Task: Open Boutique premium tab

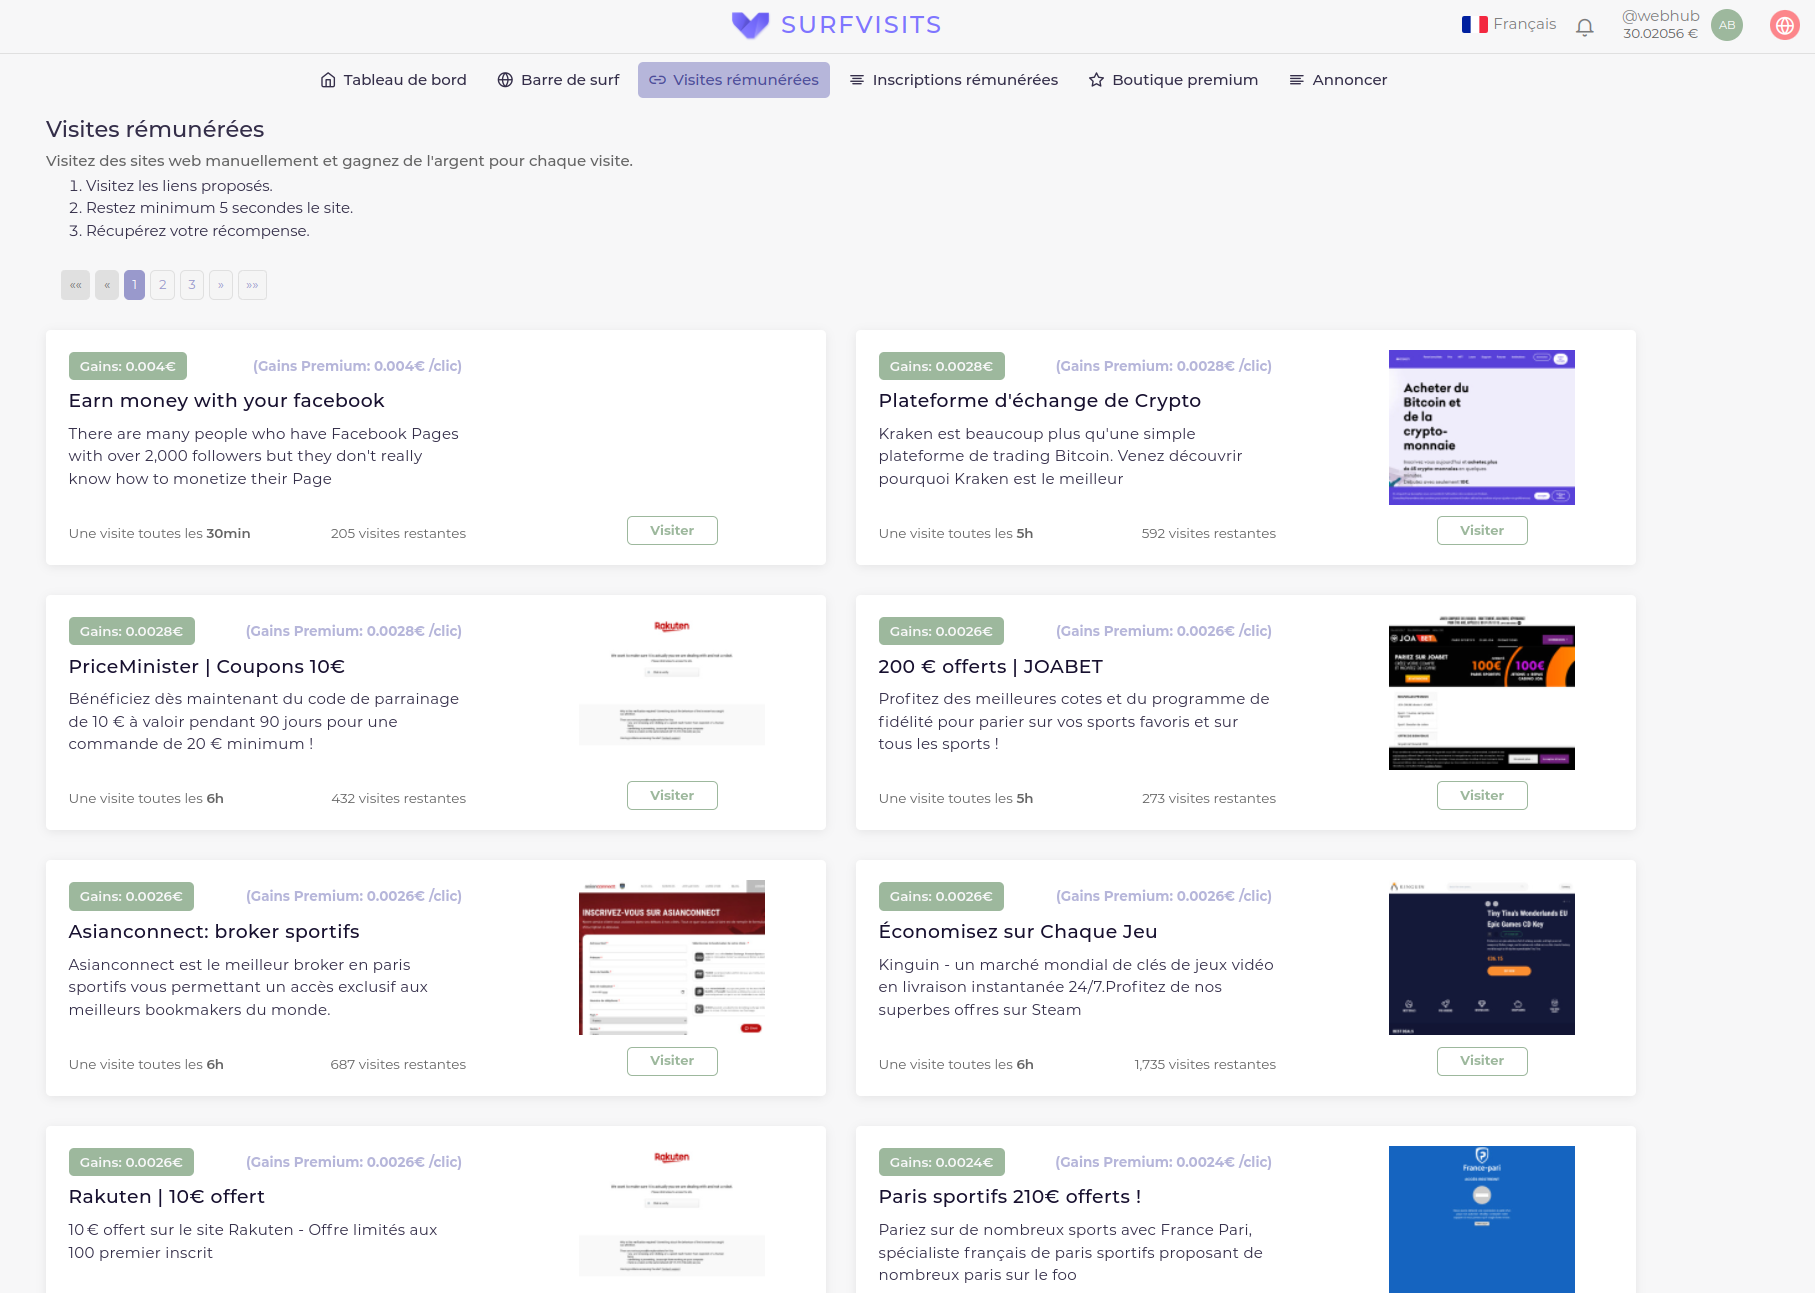Action: click(x=1173, y=80)
